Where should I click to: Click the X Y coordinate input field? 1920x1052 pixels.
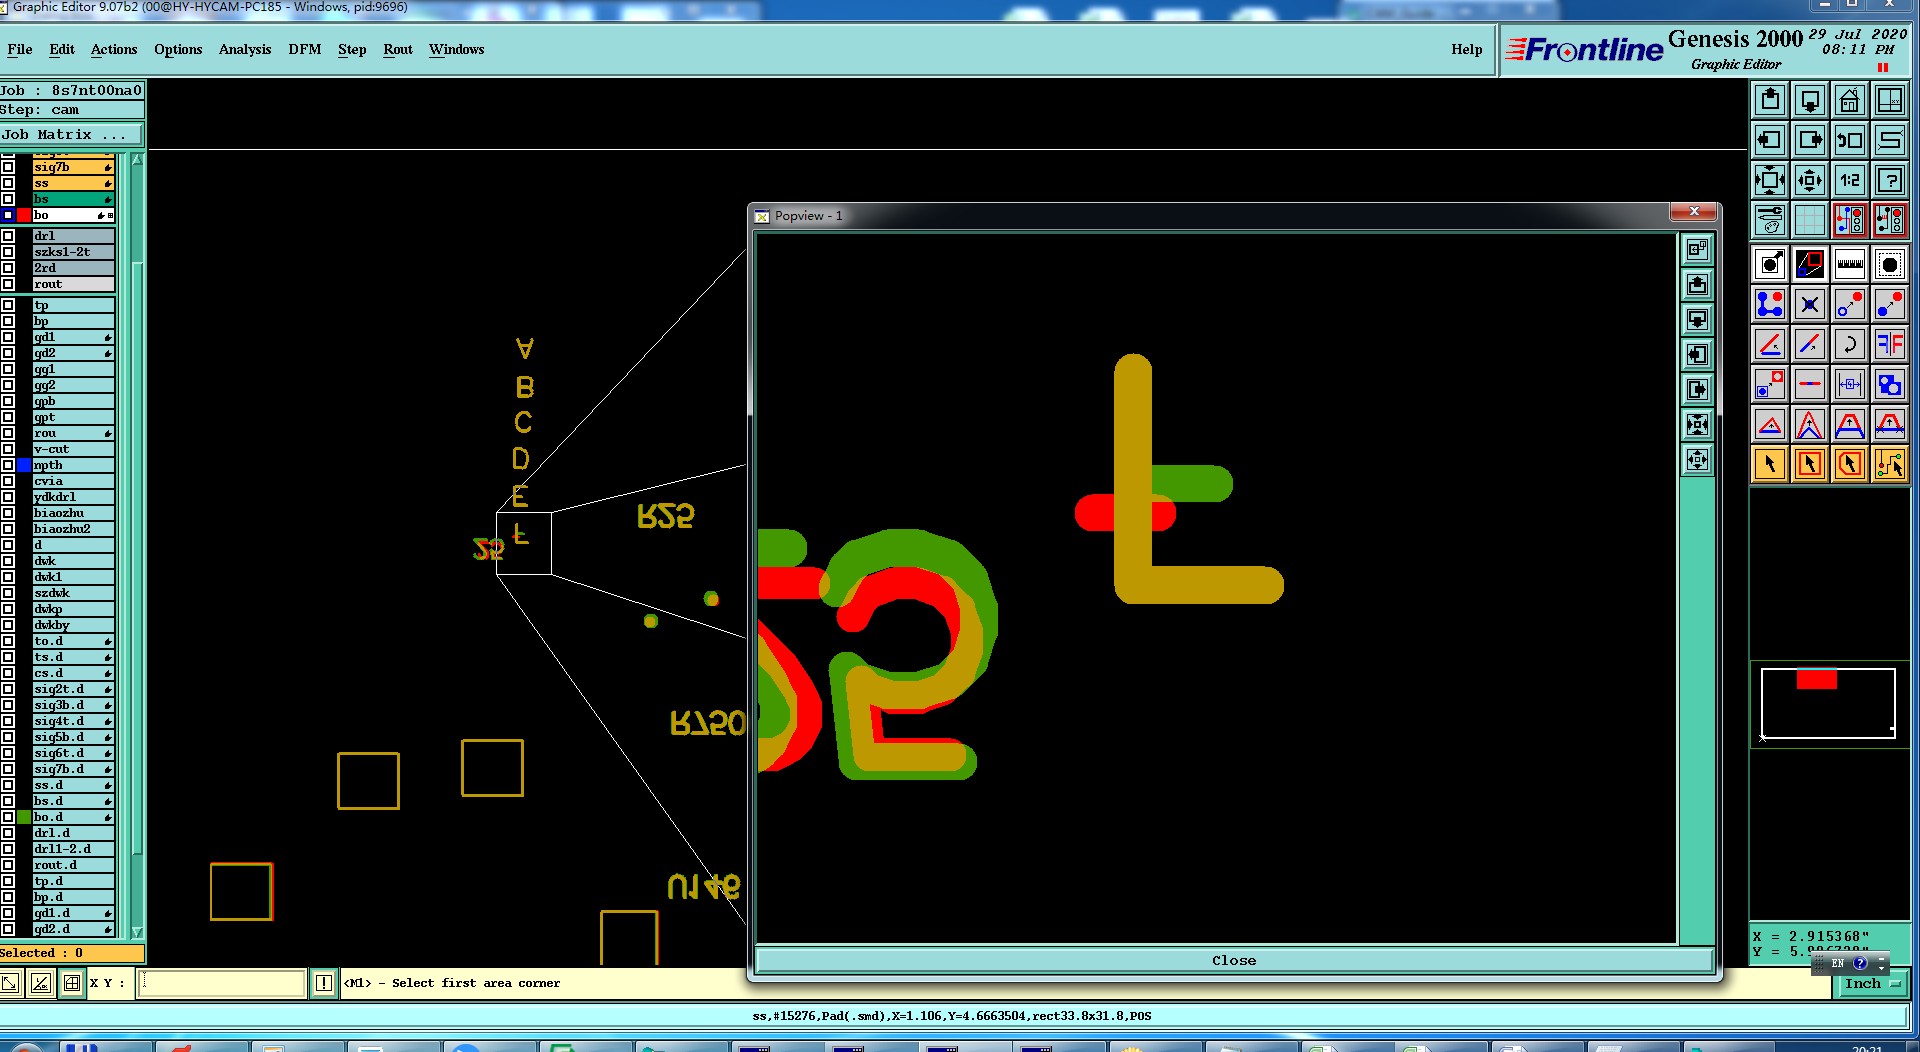pyautogui.click(x=221, y=983)
